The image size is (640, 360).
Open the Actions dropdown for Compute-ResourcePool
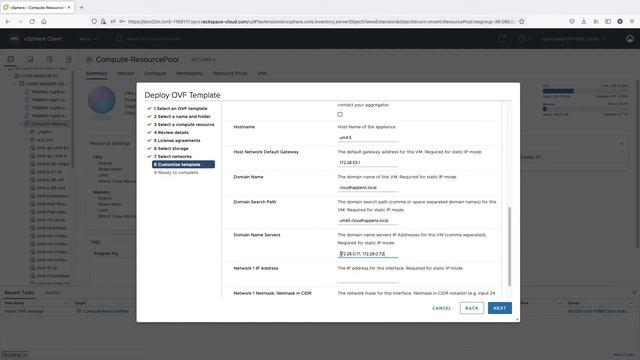pos(203,60)
